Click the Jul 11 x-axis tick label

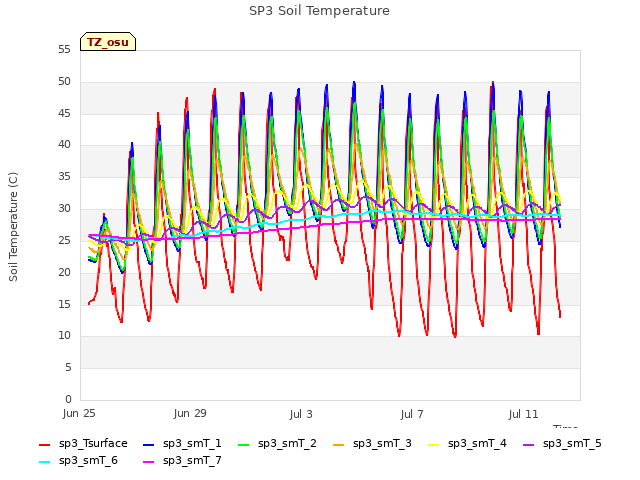(x=523, y=413)
